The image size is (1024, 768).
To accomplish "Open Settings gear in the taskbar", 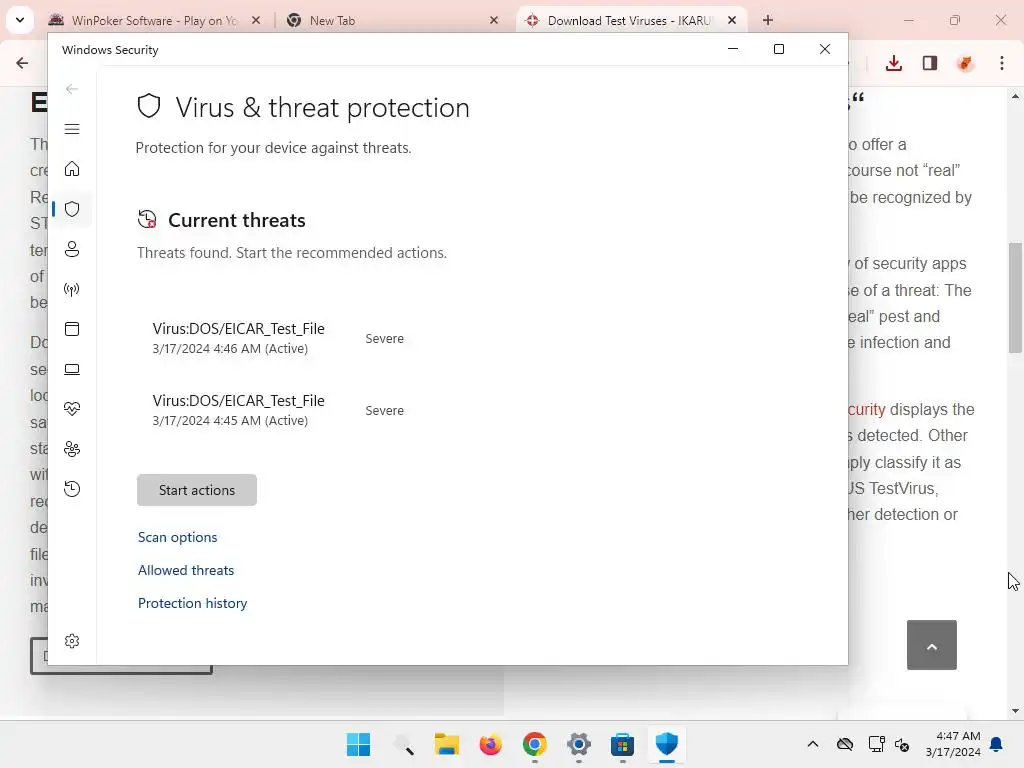I will click(579, 744).
